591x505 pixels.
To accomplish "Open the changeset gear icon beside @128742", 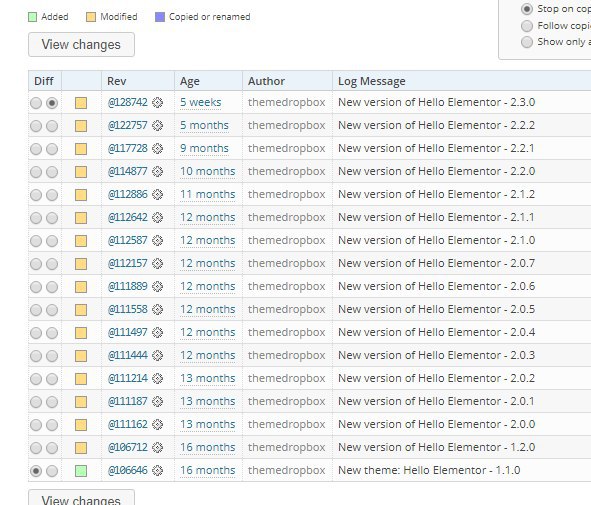I will (158, 103).
